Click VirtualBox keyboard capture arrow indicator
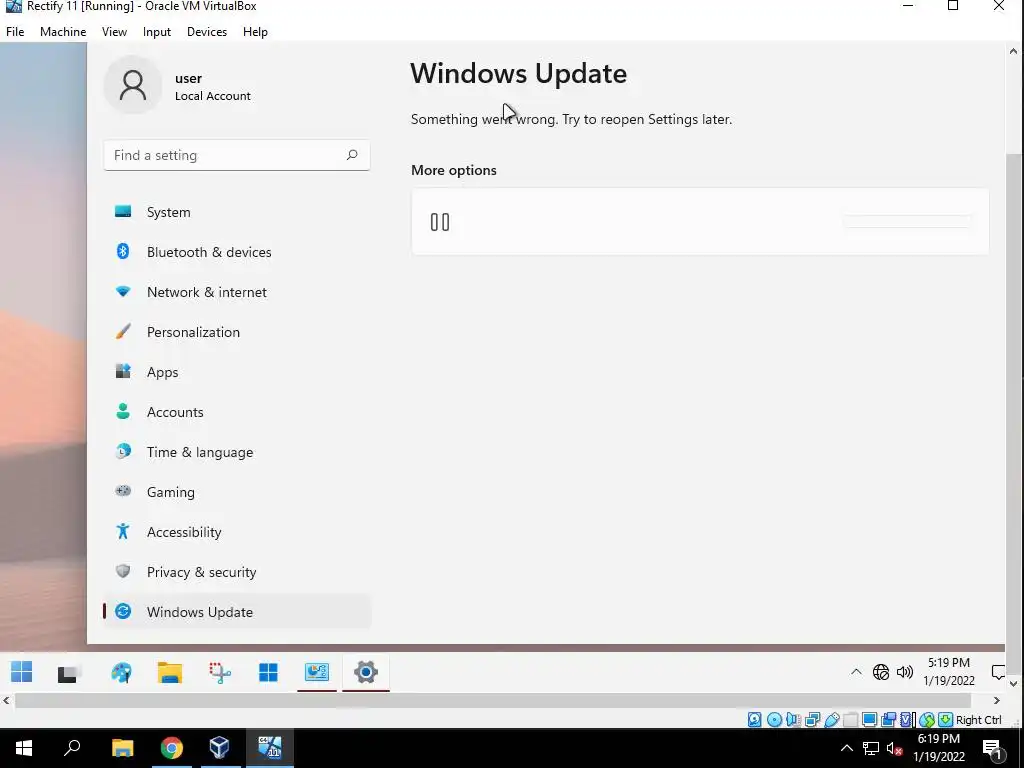This screenshot has width=1024, height=768. pos(945,720)
